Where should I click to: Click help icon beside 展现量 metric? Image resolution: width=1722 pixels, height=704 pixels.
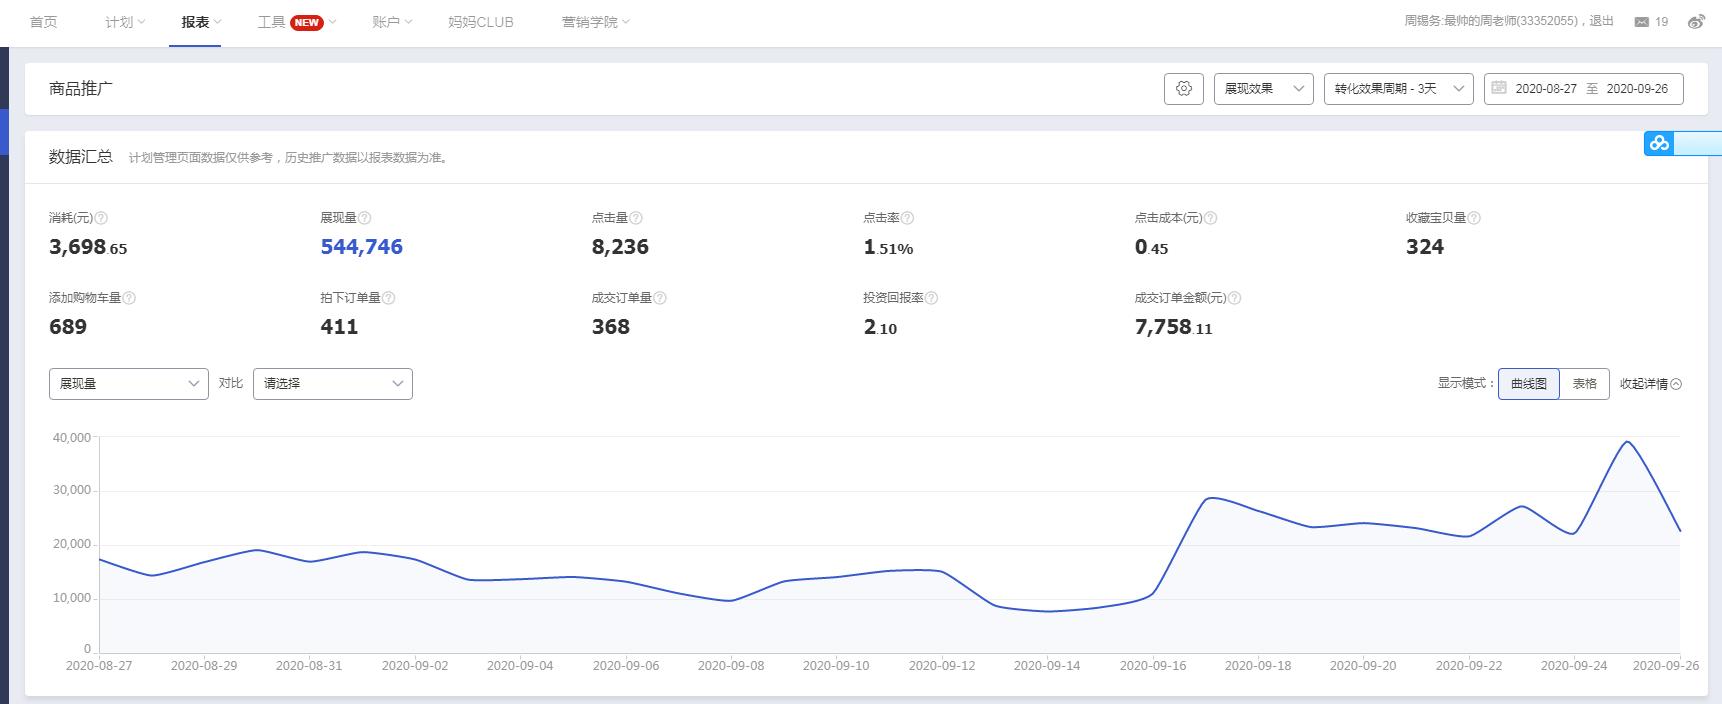[365, 218]
